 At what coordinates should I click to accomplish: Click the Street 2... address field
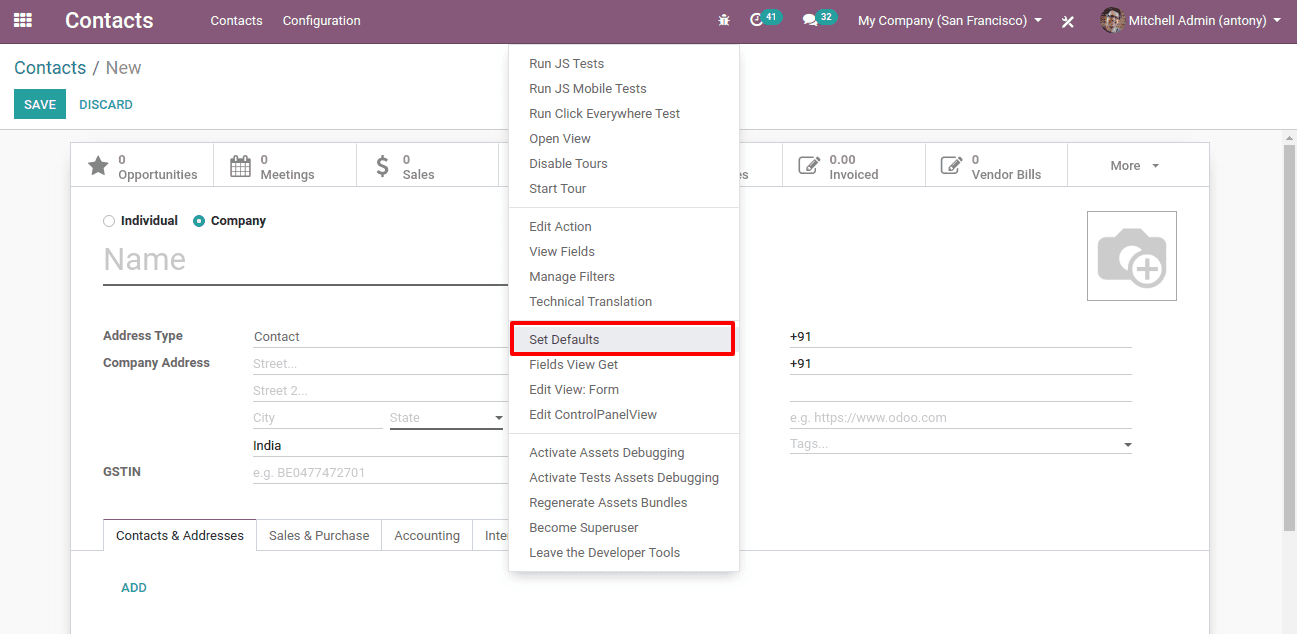[x=380, y=391]
